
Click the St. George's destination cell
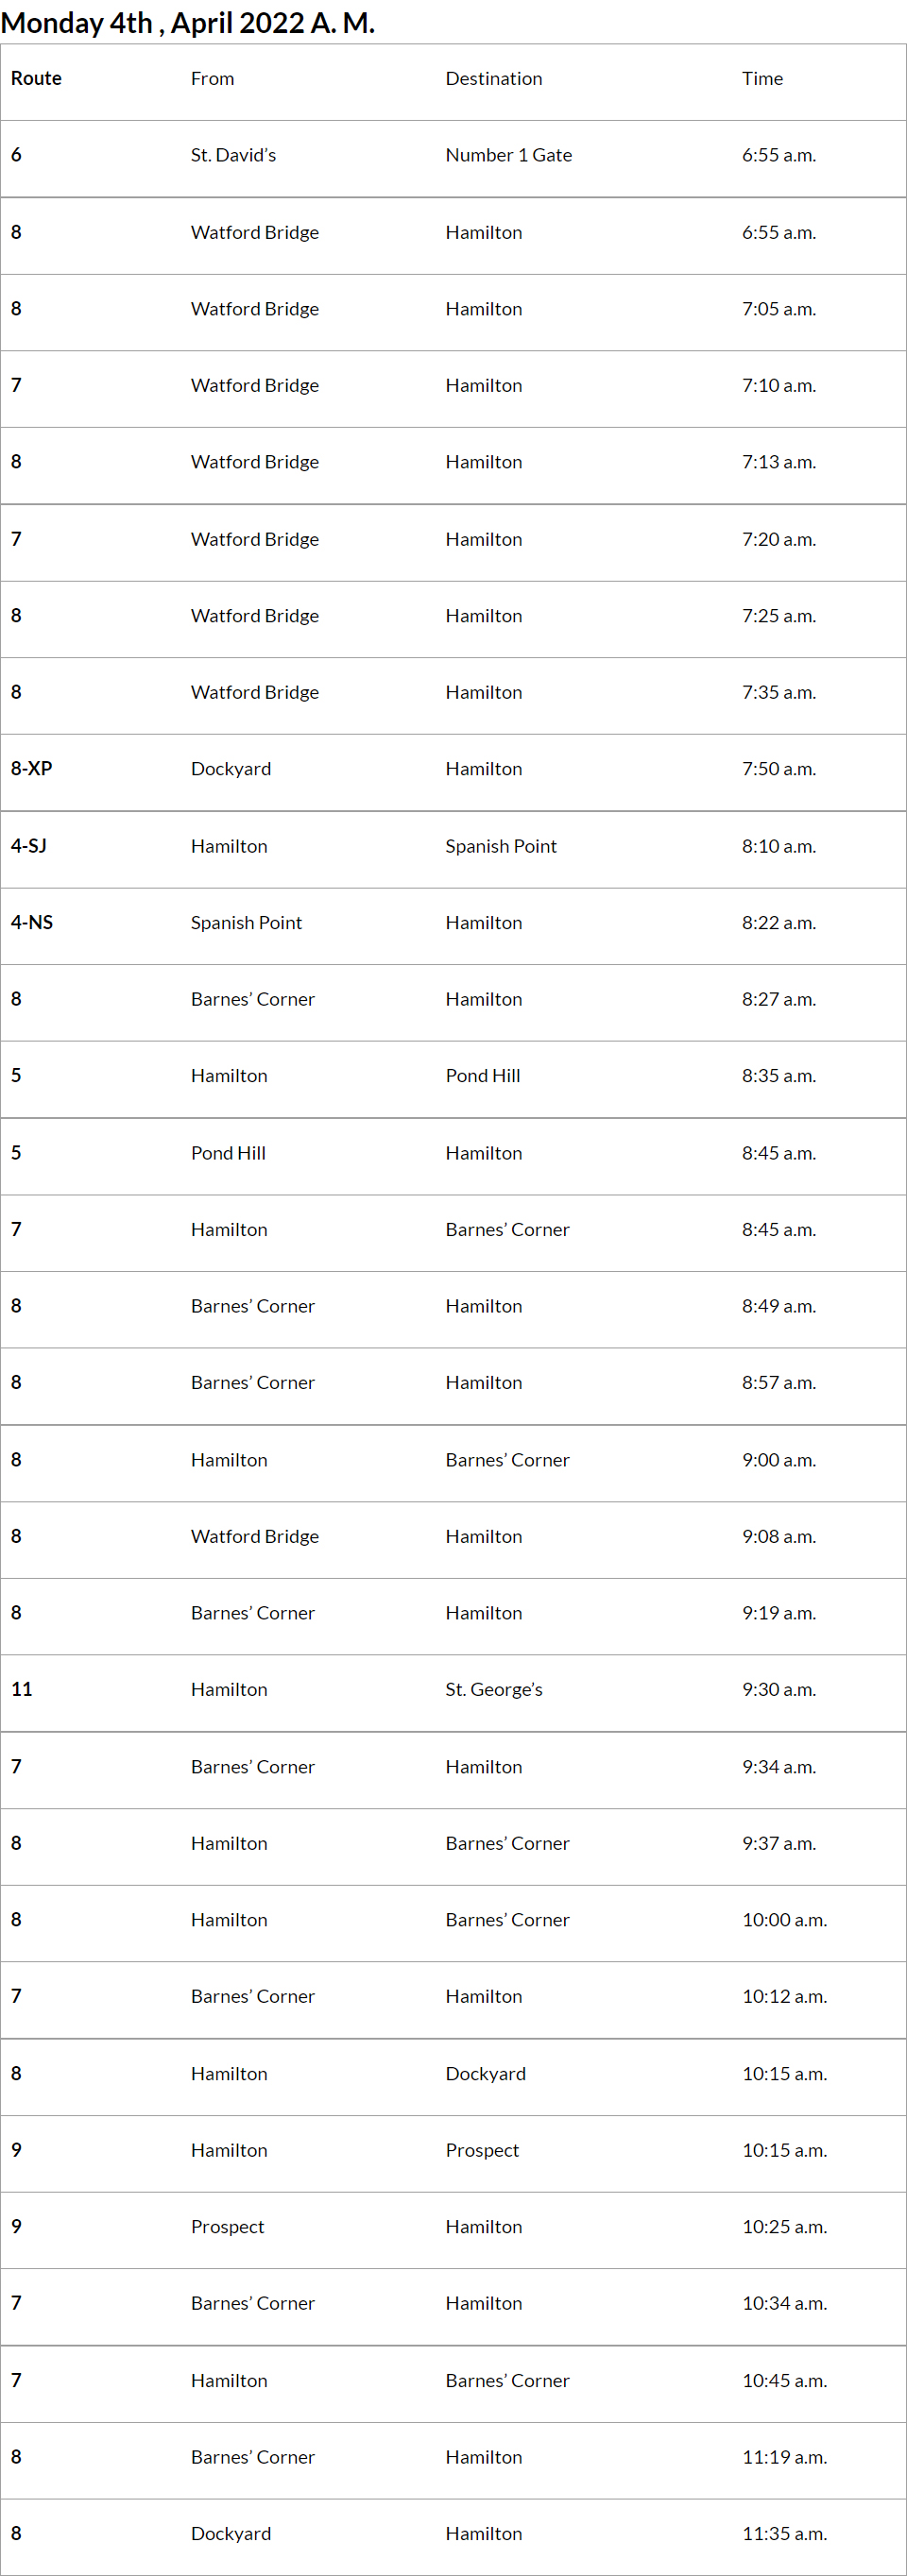pyautogui.click(x=494, y=1689)
